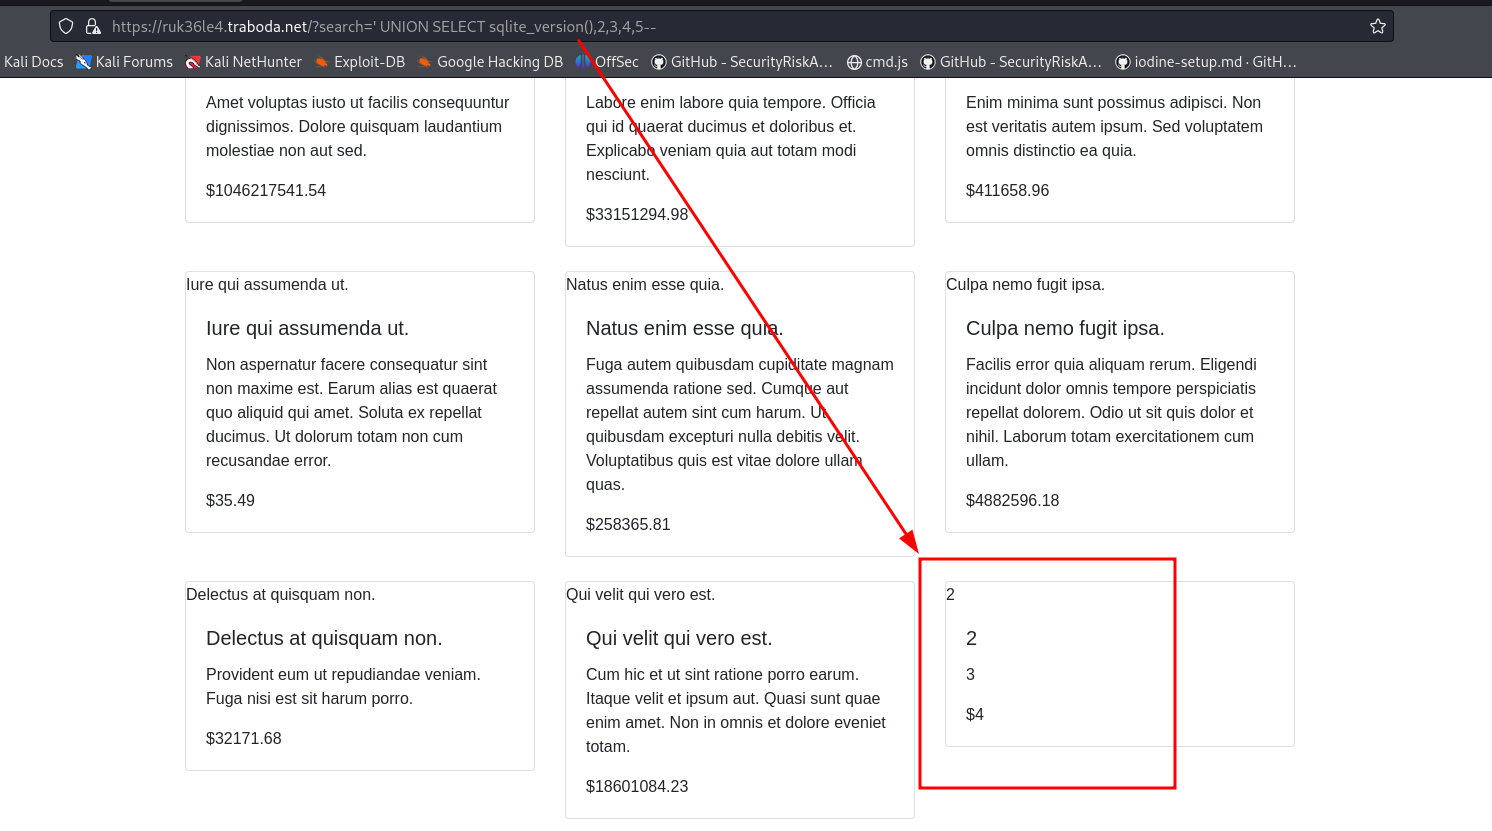This screenshot has width=1492, height=831.
Task: Click the description starting 'Enim minima sunt possimus'
Action: (1114, 126)
